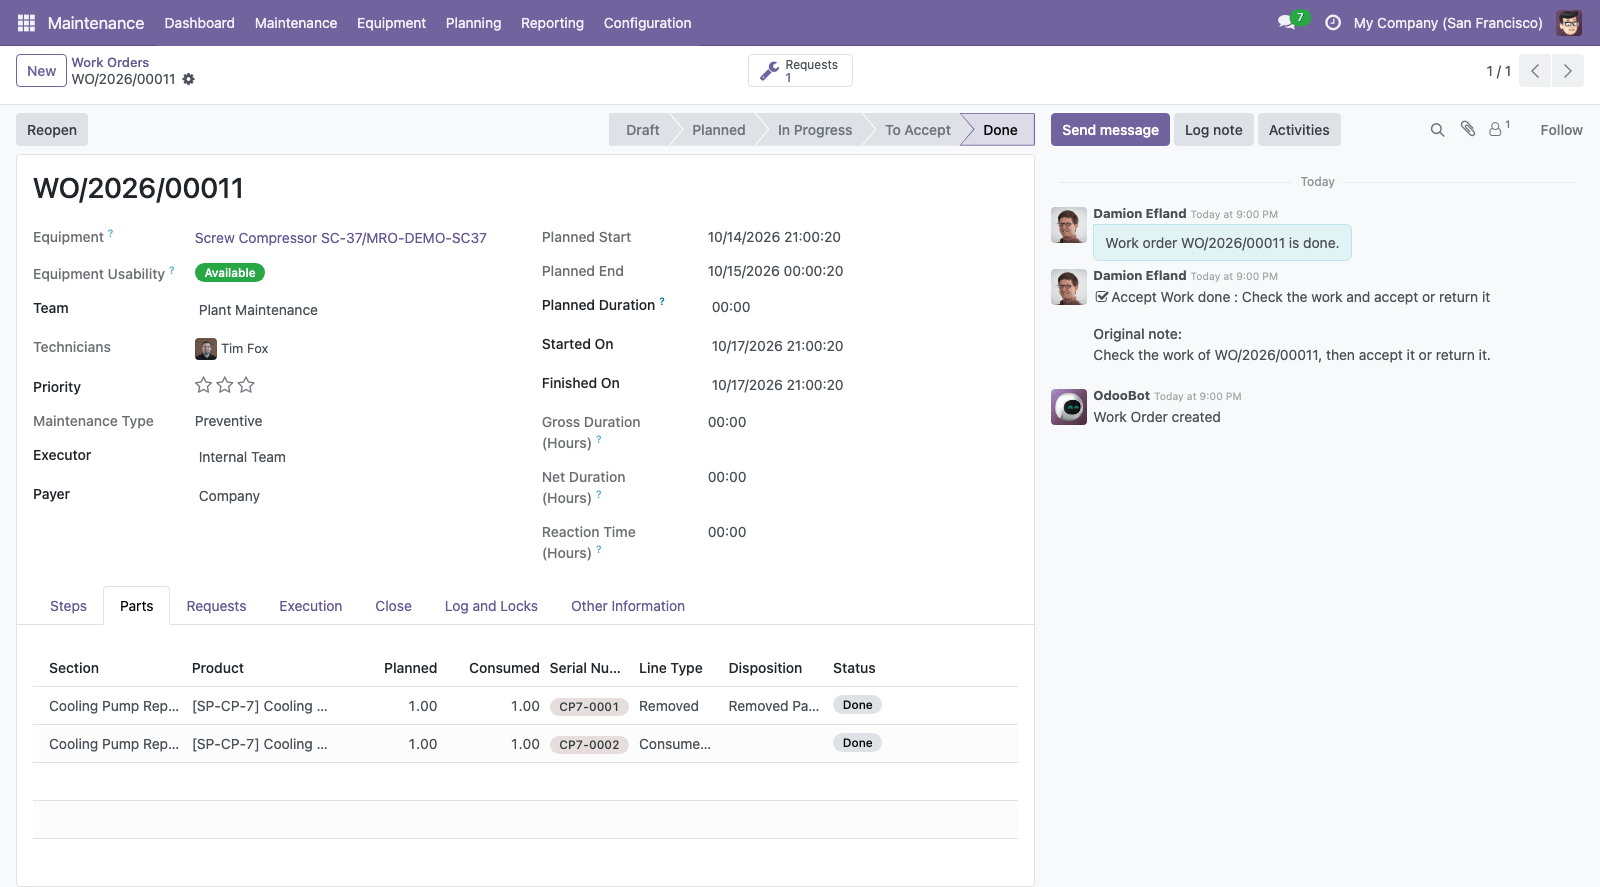Open the Equipment menu
Screen dimensions: 1600x887
coord(391,23)
